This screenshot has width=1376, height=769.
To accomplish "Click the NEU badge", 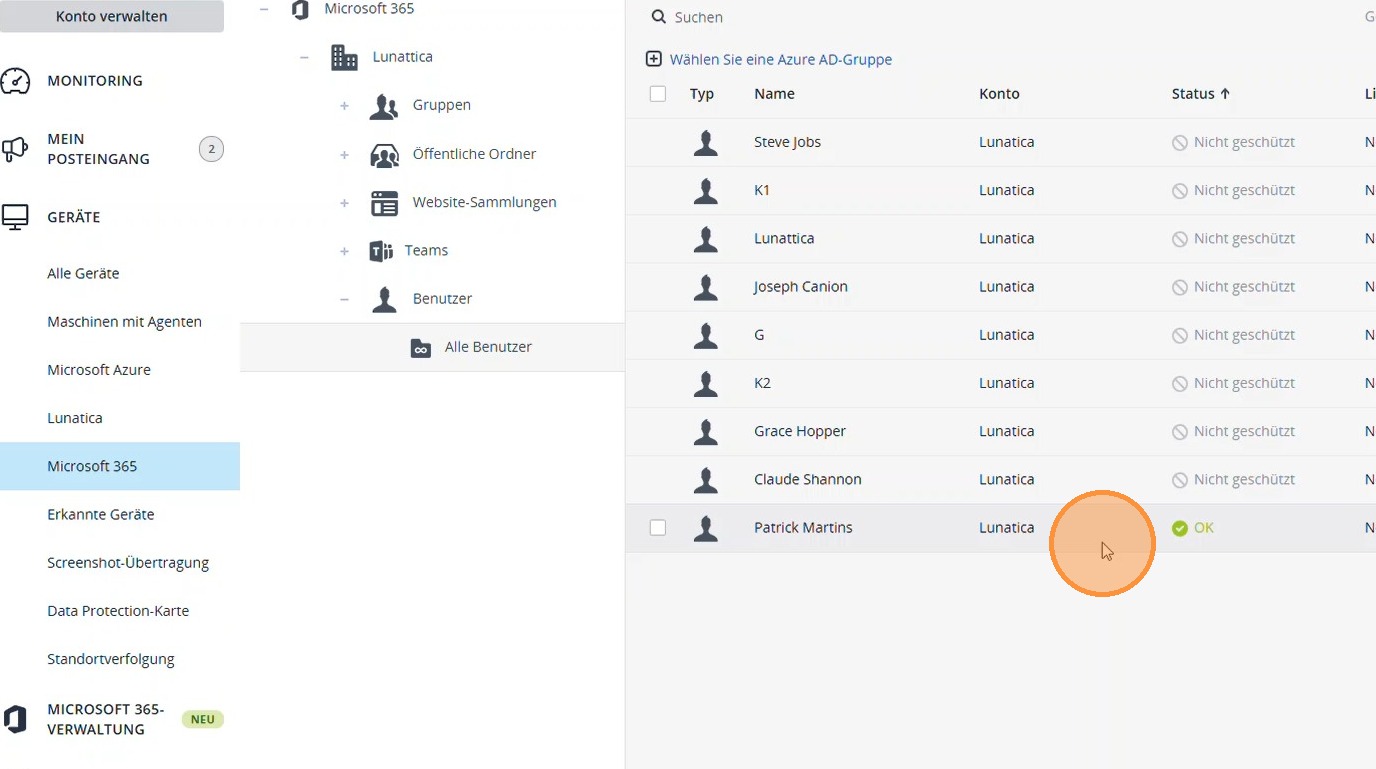I will pyautogui.click(x=203, y=719).
